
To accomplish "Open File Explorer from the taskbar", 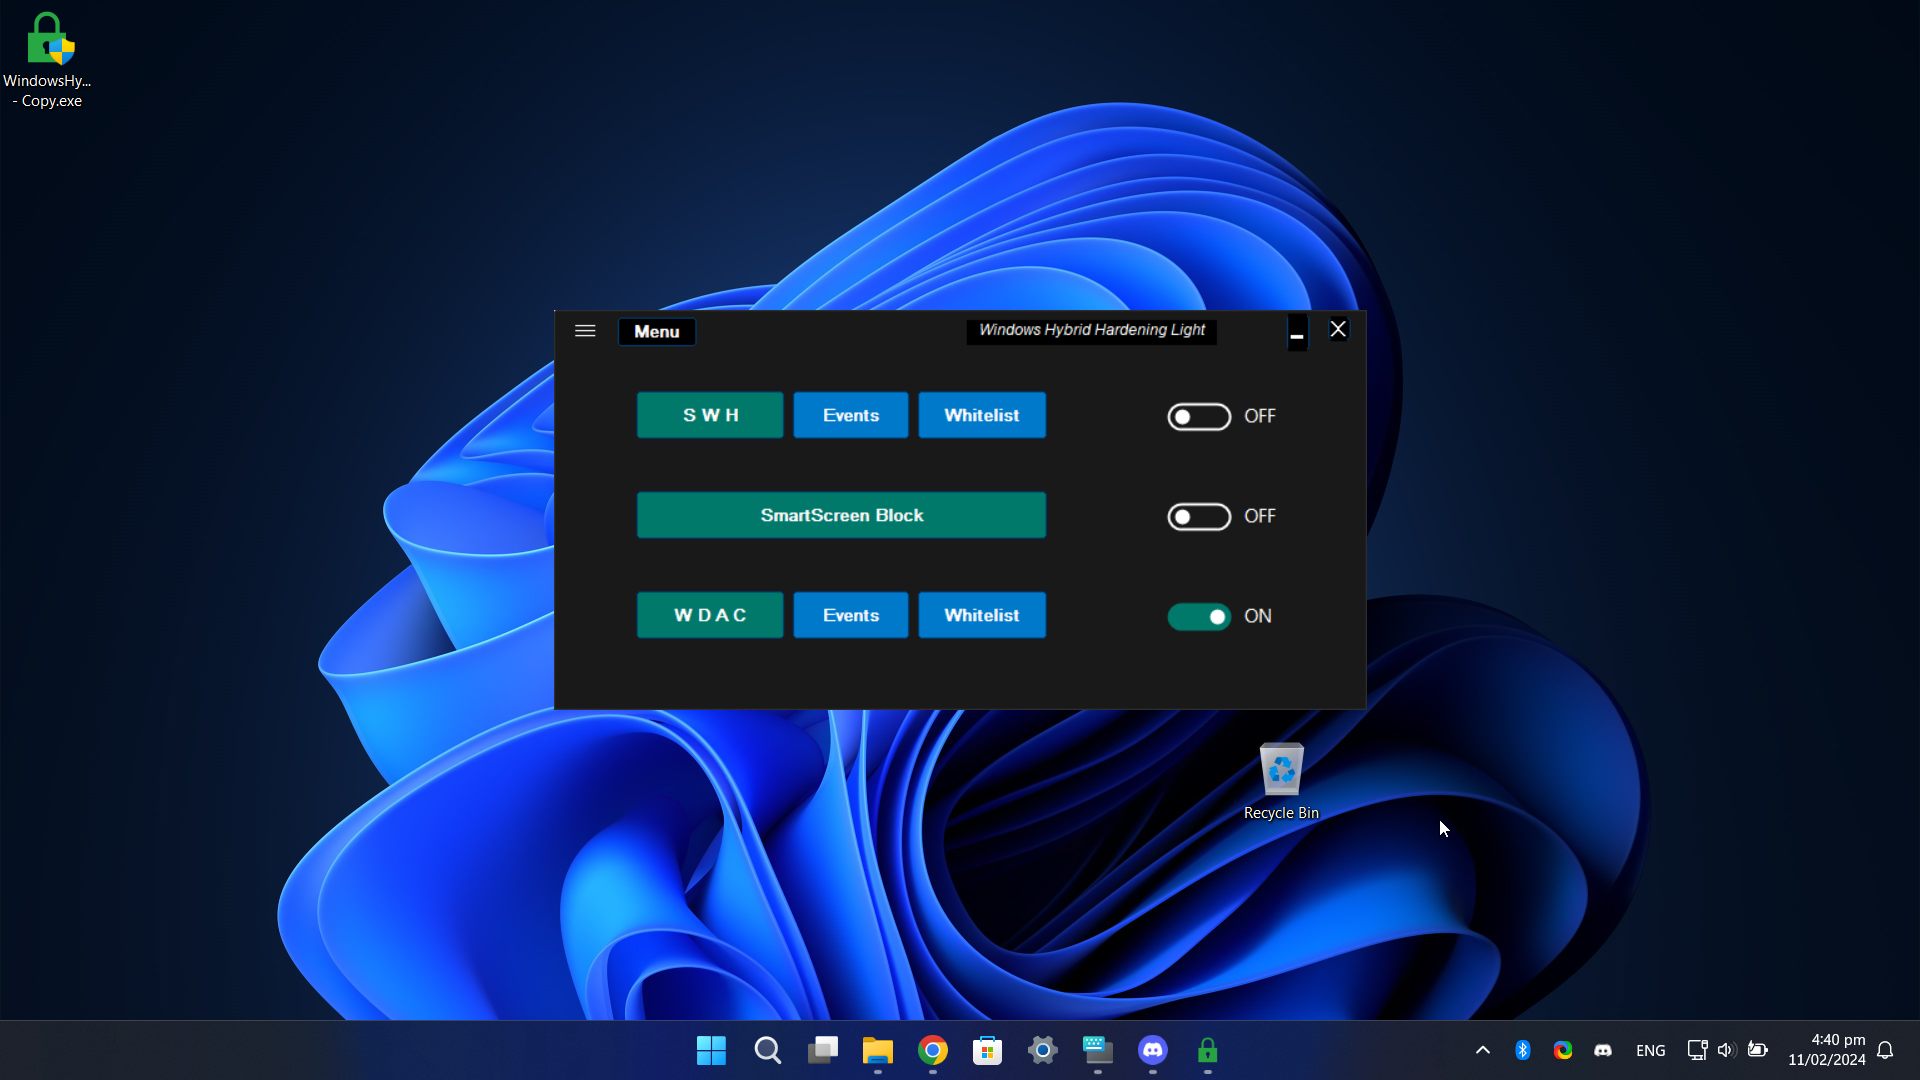I will [x=877, y=1050].
